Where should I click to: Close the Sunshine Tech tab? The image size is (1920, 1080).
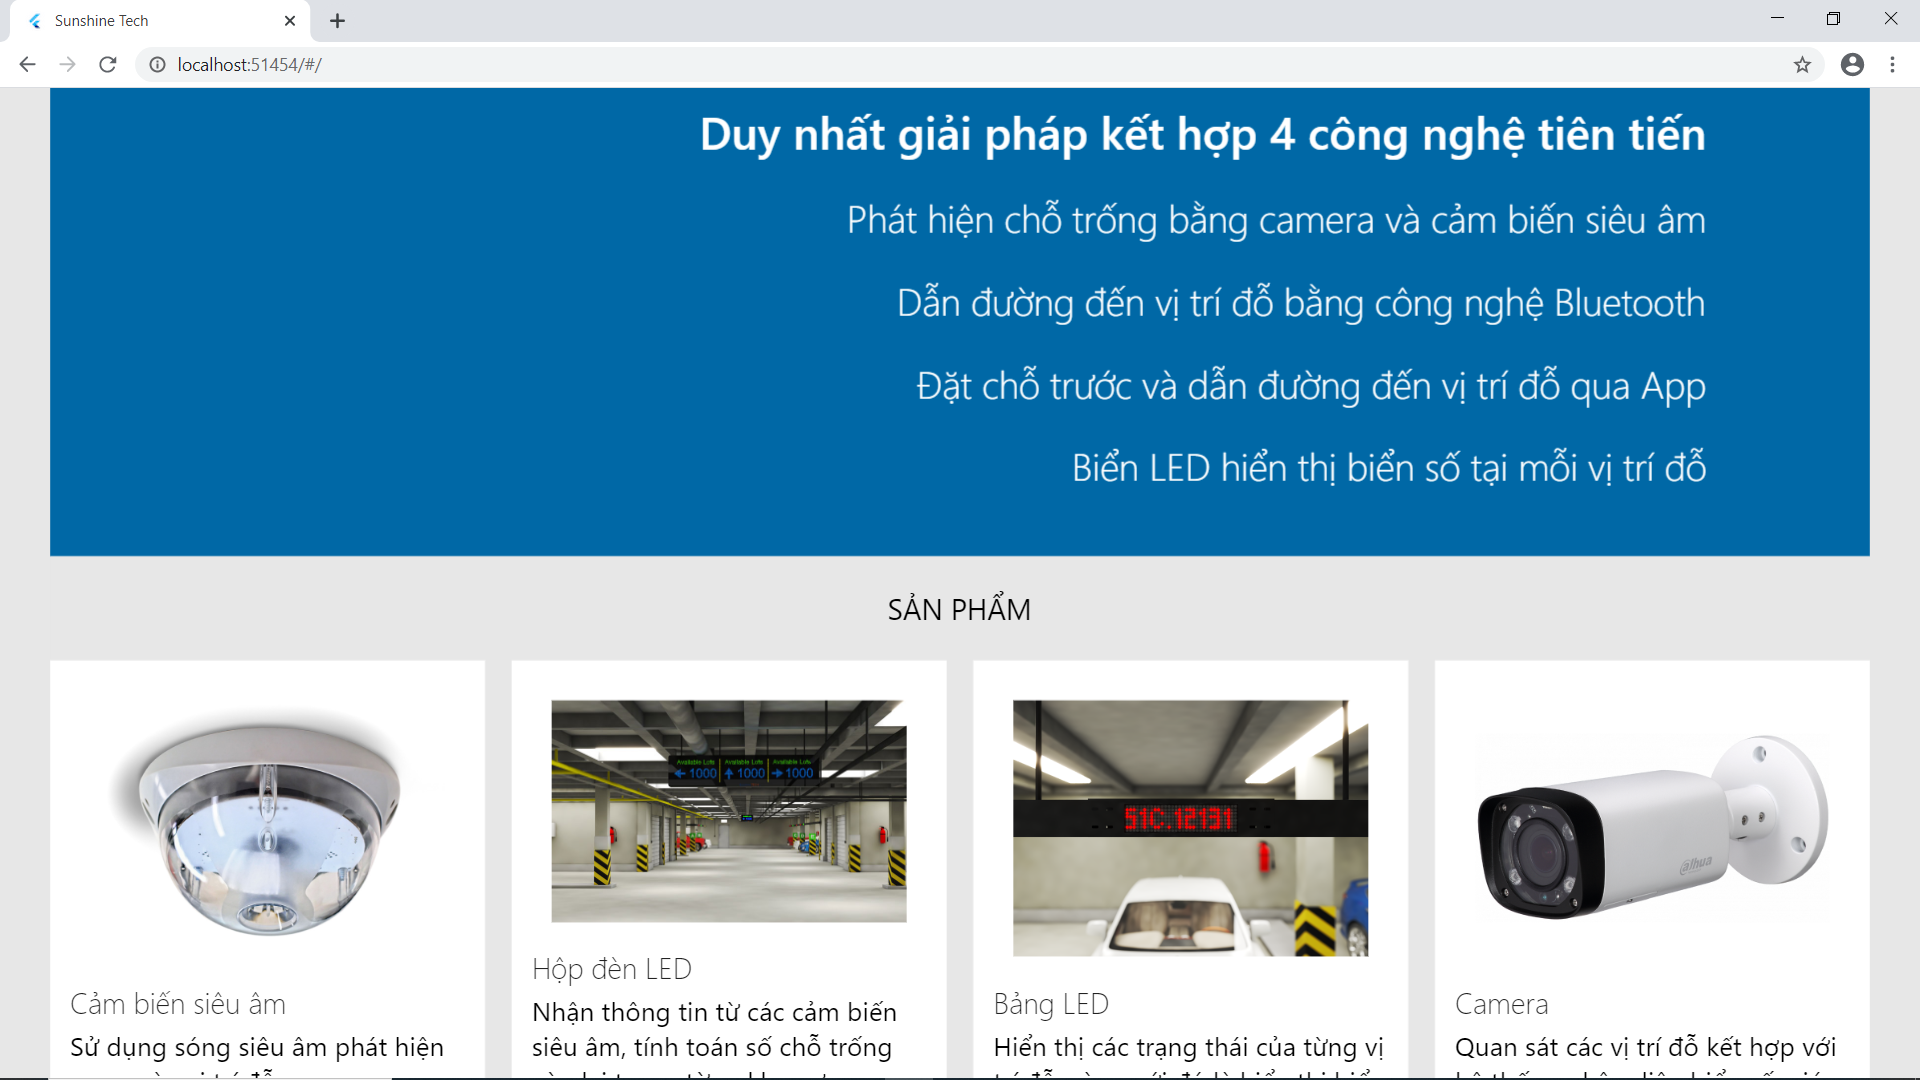pyautogui.click(x=290, y=21)
